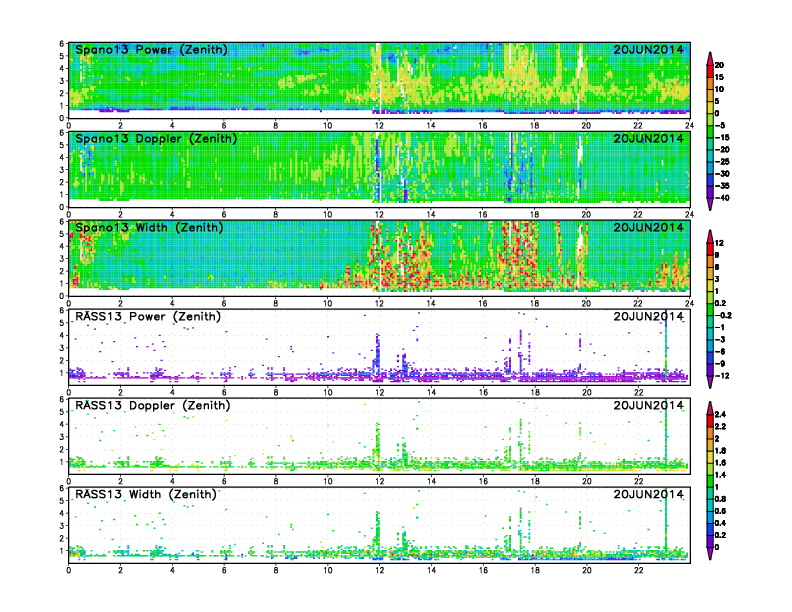This screenshot has width=792, height=612.
Task: Click hour tick 6 under Spano13 Width panel
Action: [x=224, y=303]
